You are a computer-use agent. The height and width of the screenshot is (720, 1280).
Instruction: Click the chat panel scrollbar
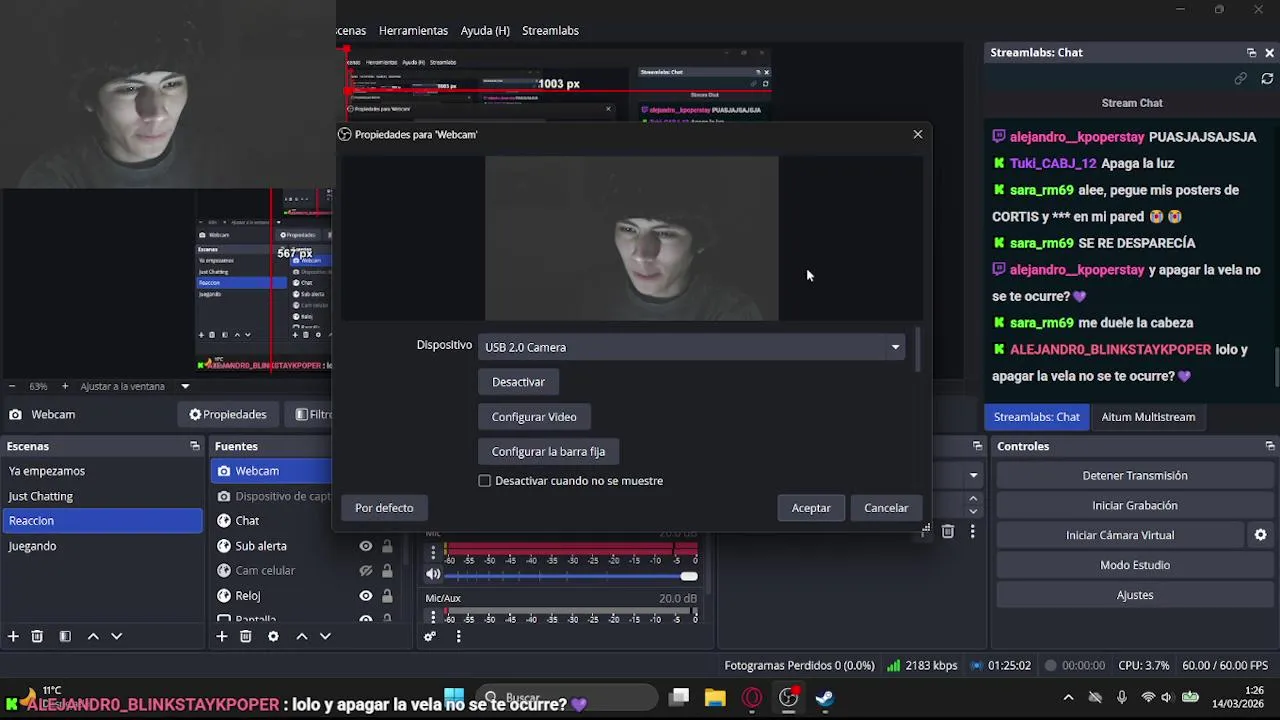coord(1276,367)
